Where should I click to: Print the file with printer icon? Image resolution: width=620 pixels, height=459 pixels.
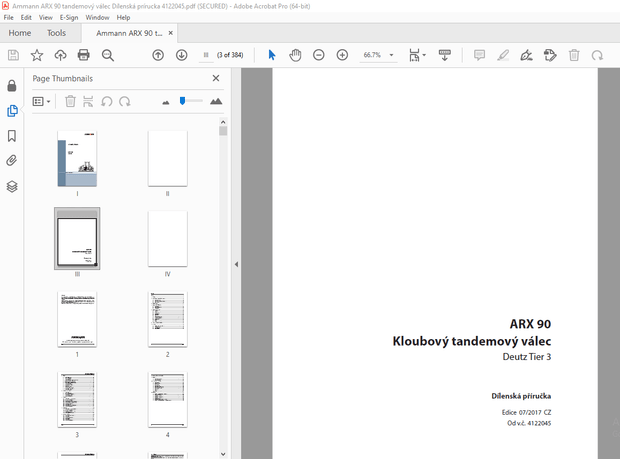point(83,55)
